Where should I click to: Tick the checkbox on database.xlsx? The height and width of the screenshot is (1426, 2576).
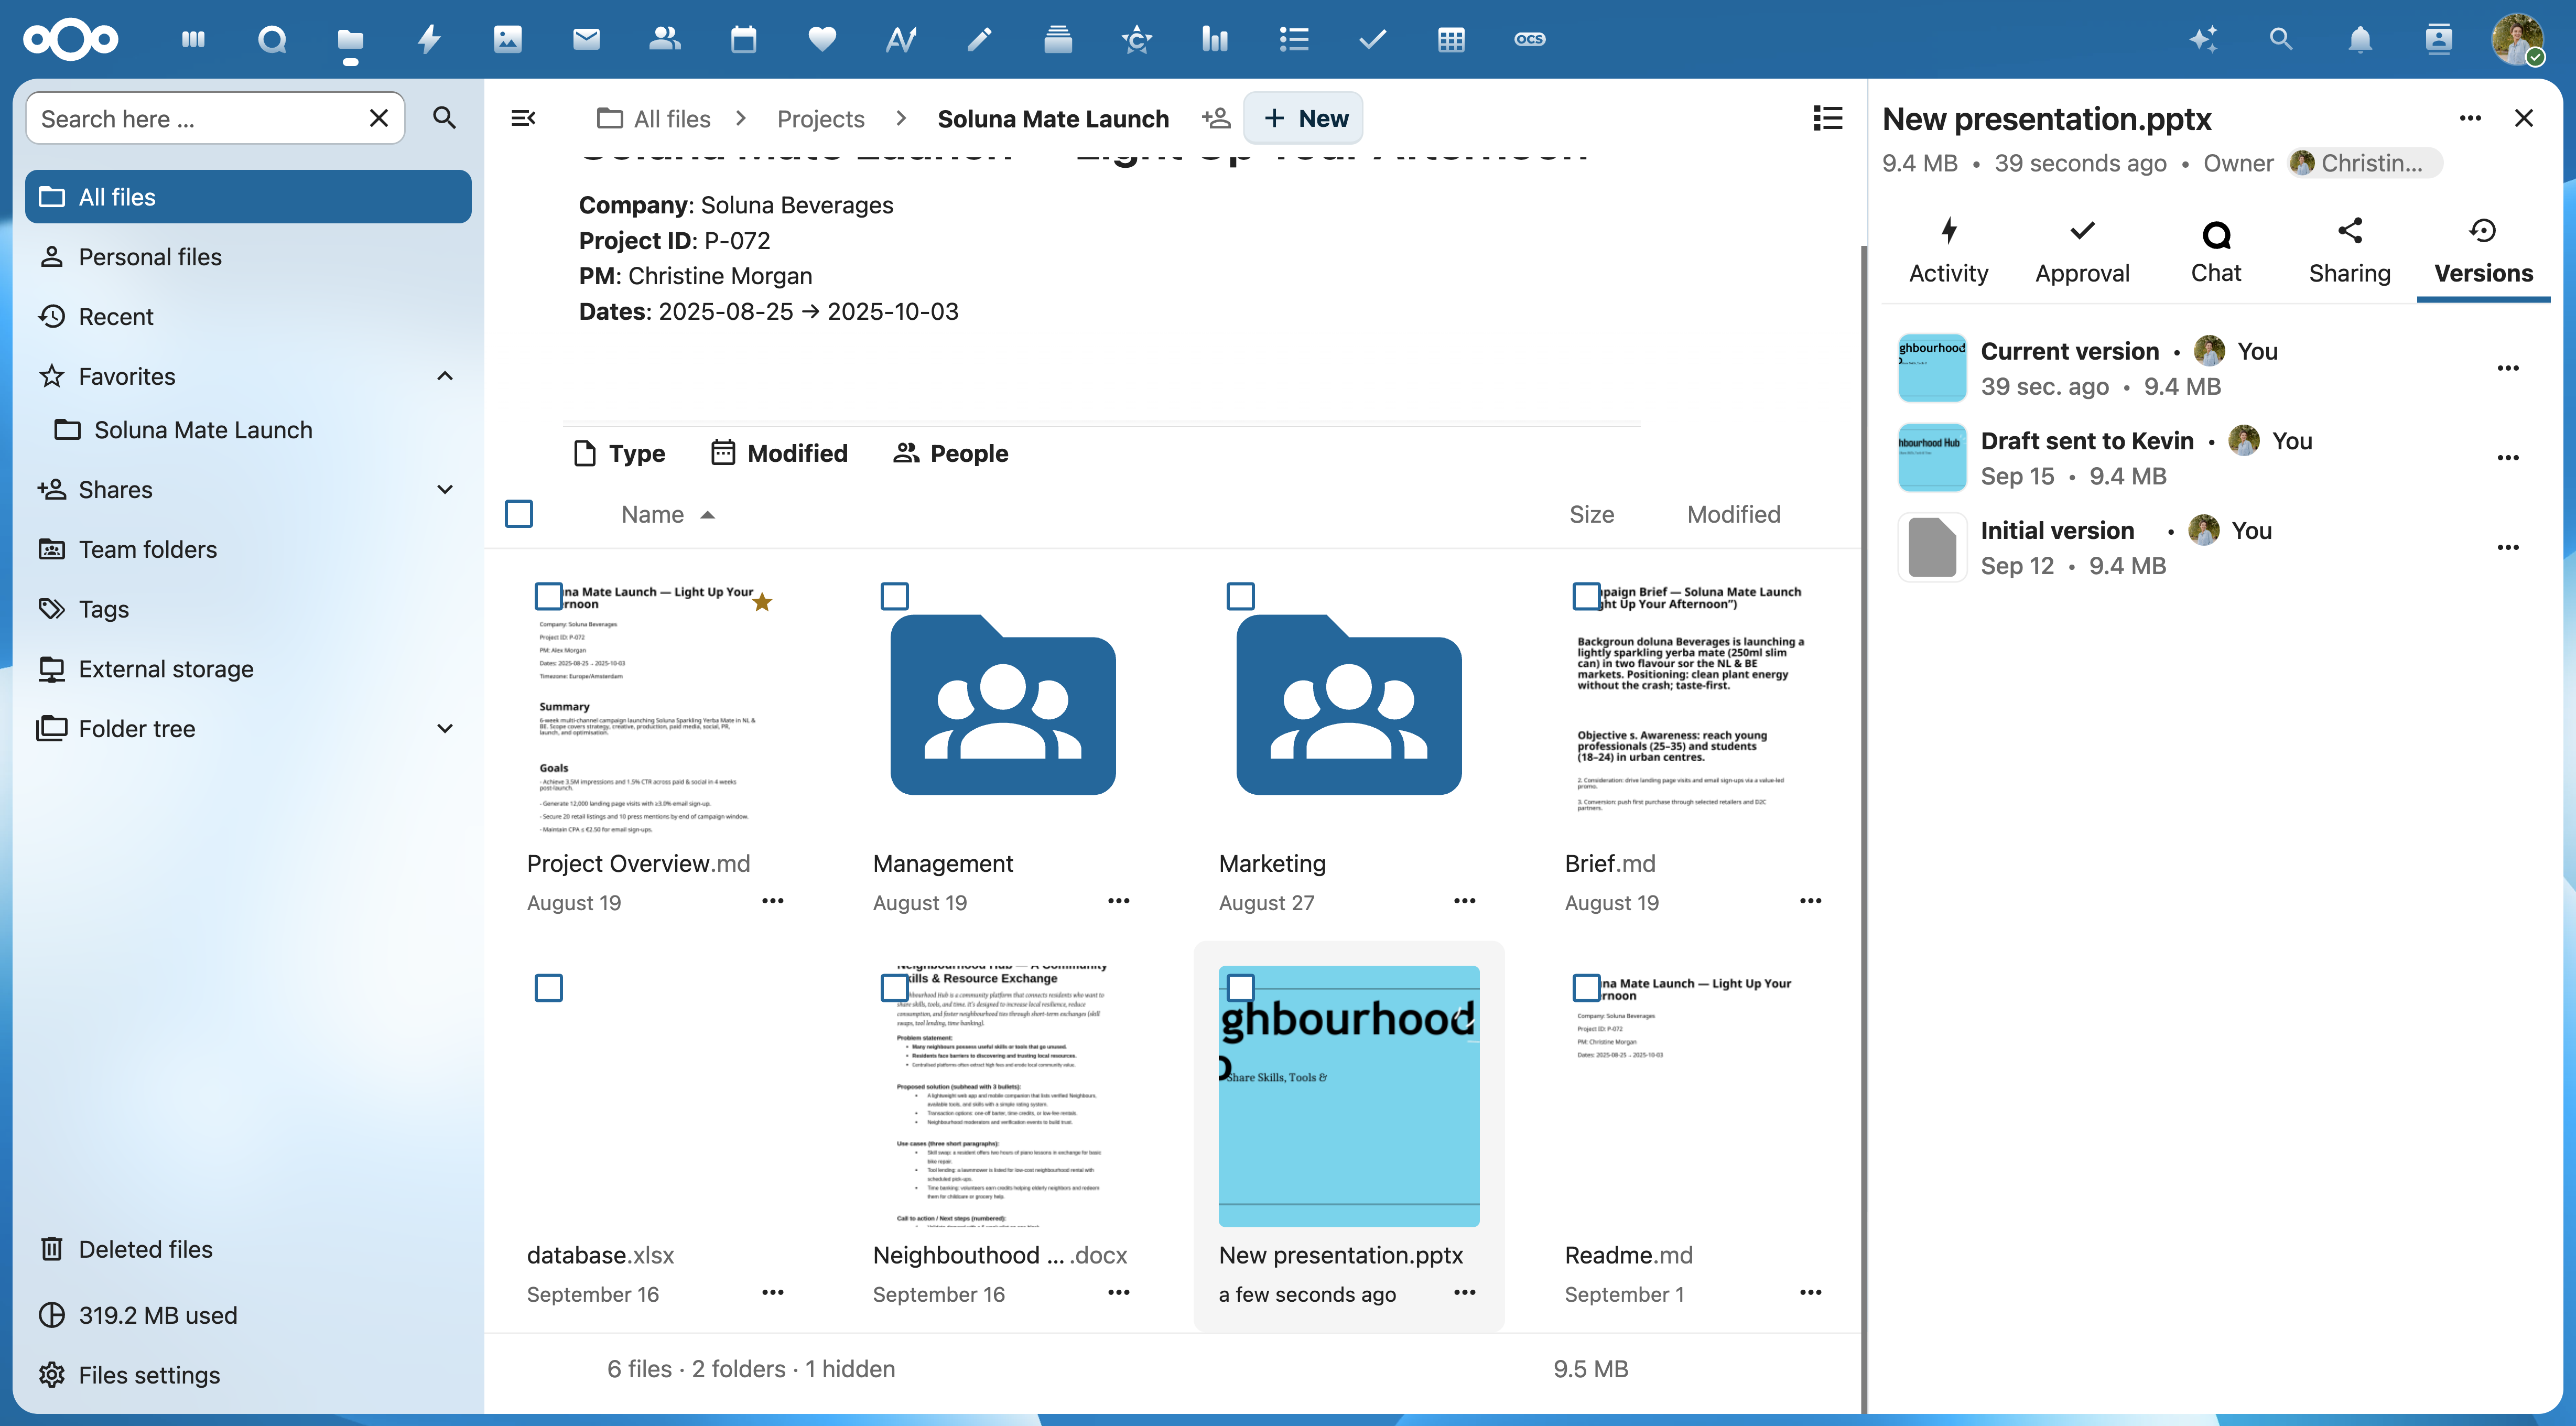tap(549, 988)
